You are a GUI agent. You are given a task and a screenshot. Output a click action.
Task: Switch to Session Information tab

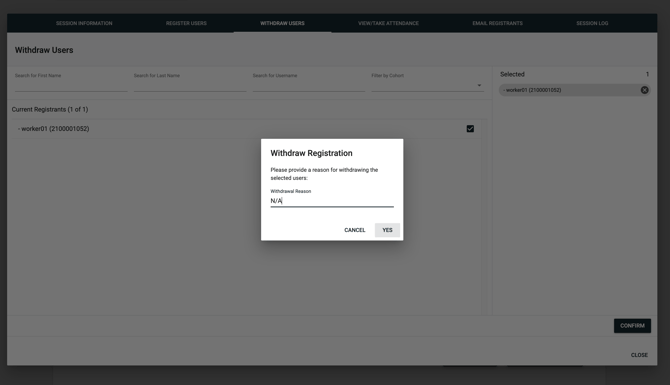(x=84, y=23)
